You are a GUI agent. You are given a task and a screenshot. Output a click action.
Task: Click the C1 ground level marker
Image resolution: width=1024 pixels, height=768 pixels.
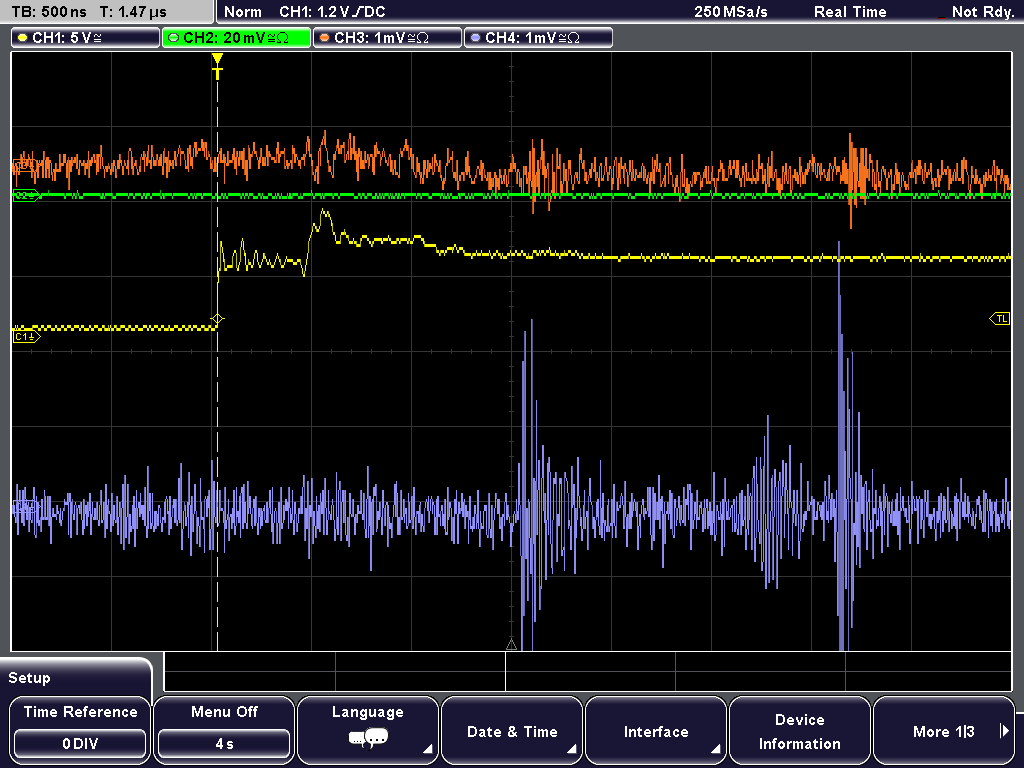(x=26, y=336)
